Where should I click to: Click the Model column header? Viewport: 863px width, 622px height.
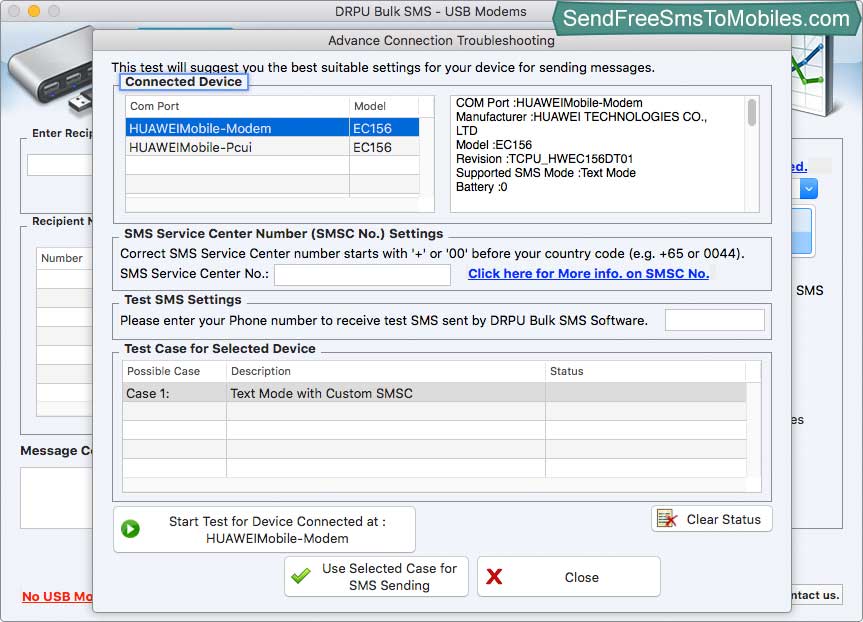[x=384, y=106]
